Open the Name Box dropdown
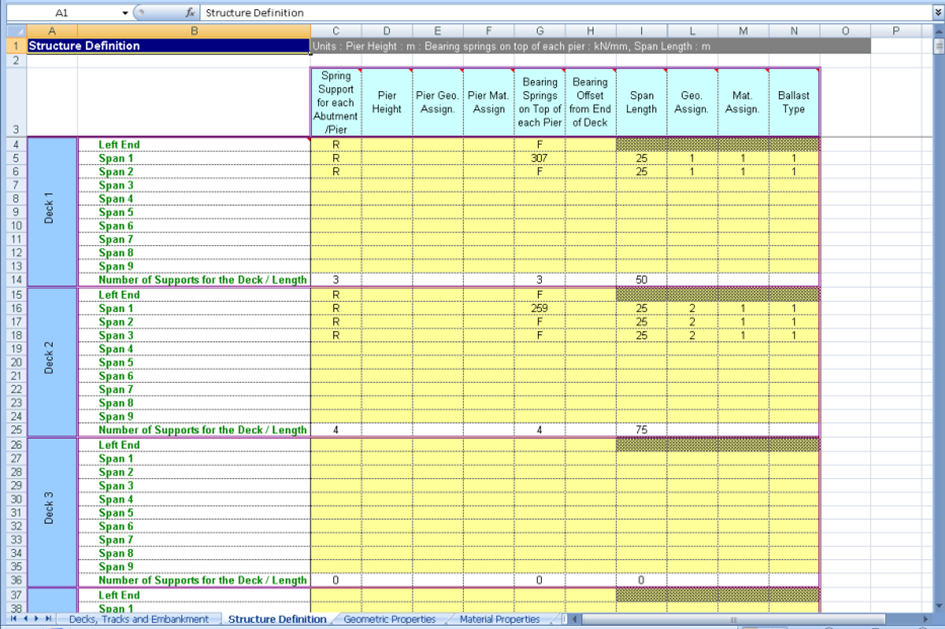Screen dimensions: 945x629 pyautogui.click(x=125, y=13)
